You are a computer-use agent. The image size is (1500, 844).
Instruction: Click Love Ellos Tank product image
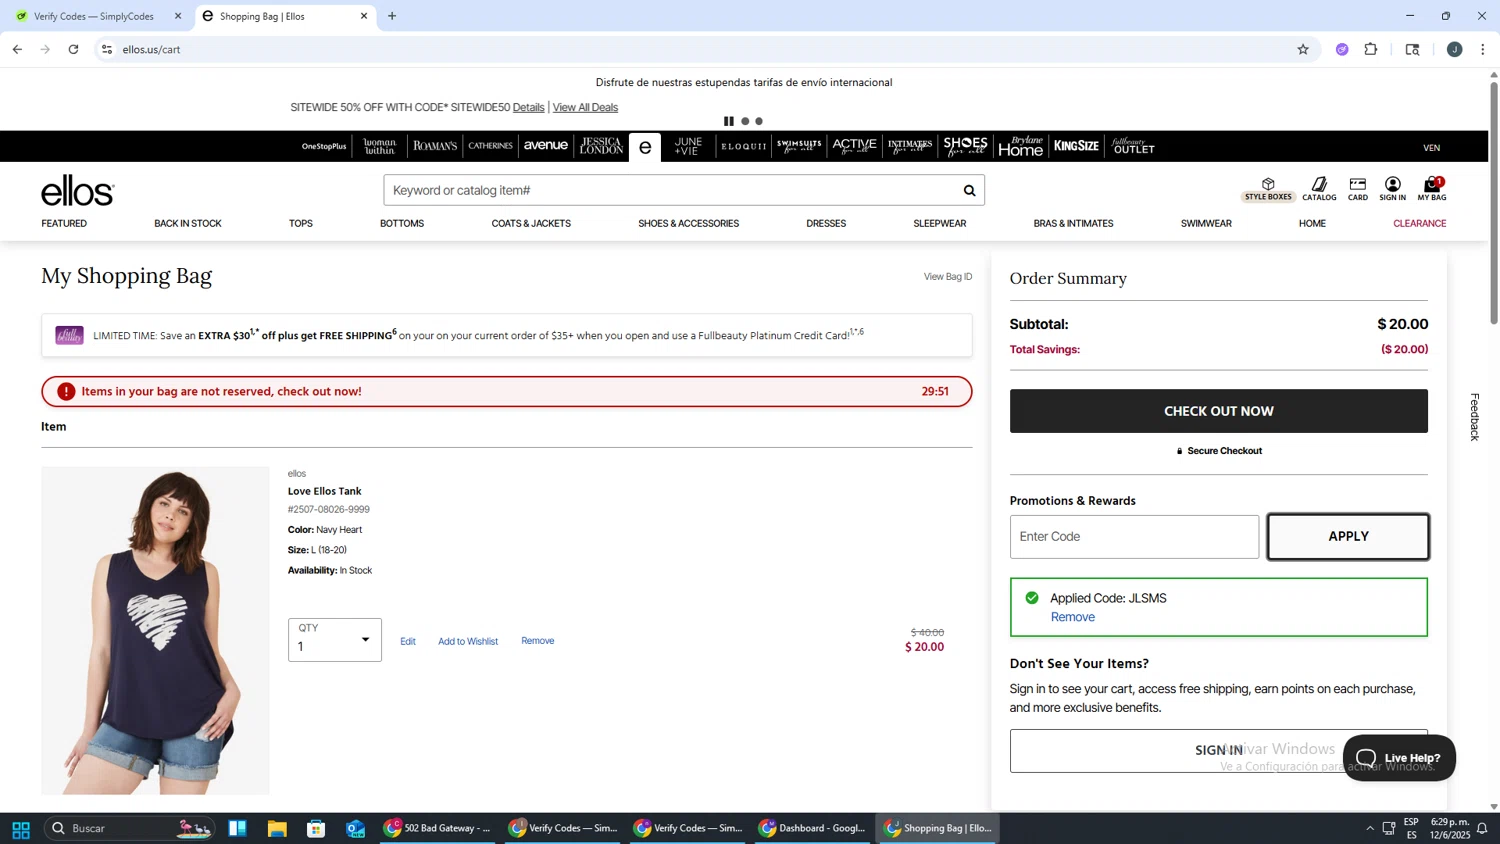[155, 630]
